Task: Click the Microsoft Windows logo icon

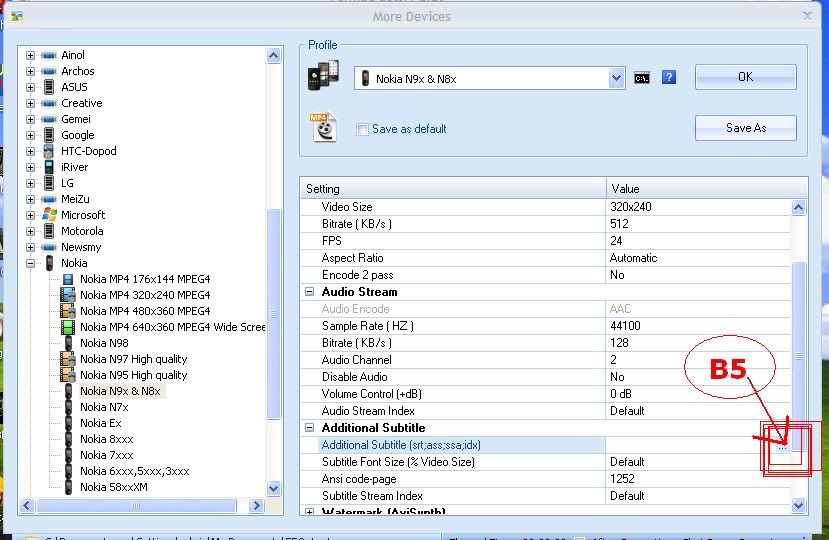Action: pos(49,215)
